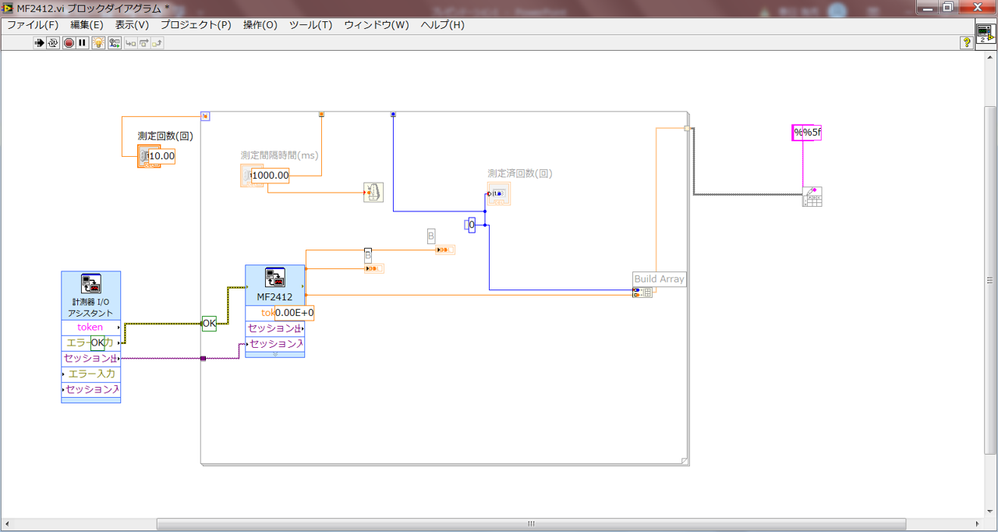Open the 操作(O) menu
This screenshot has height=532, width=998.
pos(260,25)
